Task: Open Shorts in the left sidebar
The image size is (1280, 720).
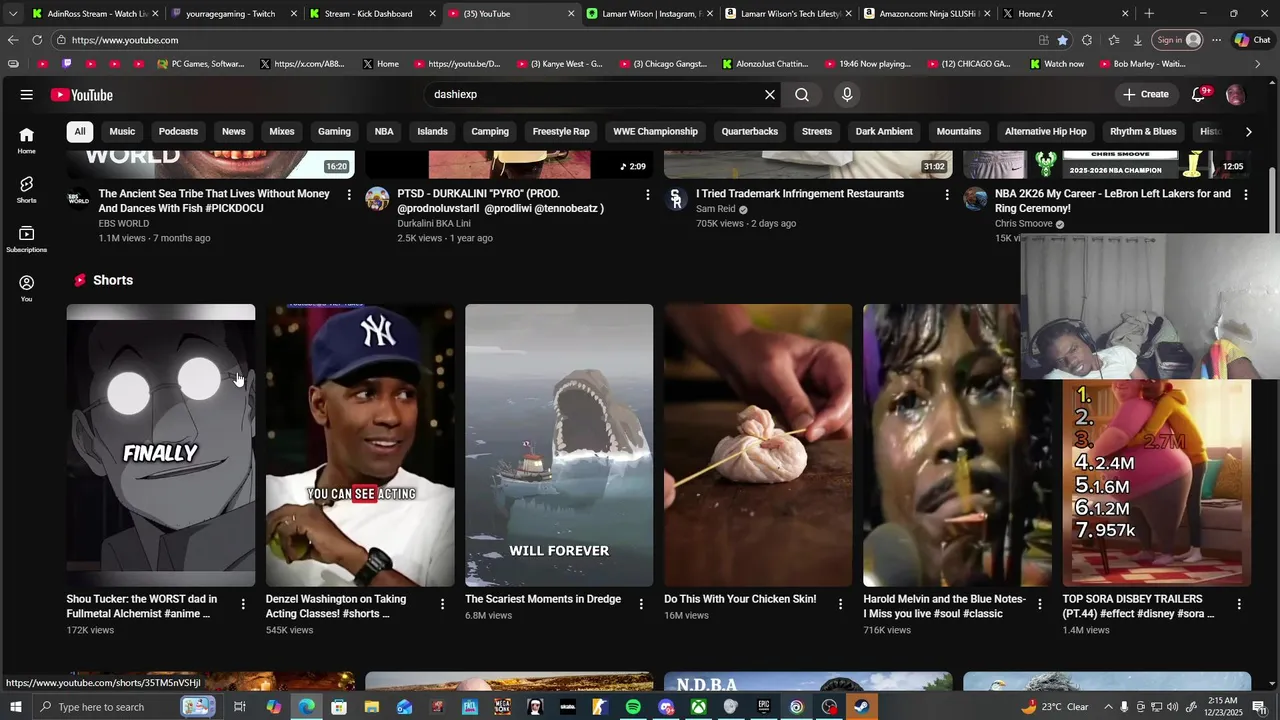Action: click(26, 190)
